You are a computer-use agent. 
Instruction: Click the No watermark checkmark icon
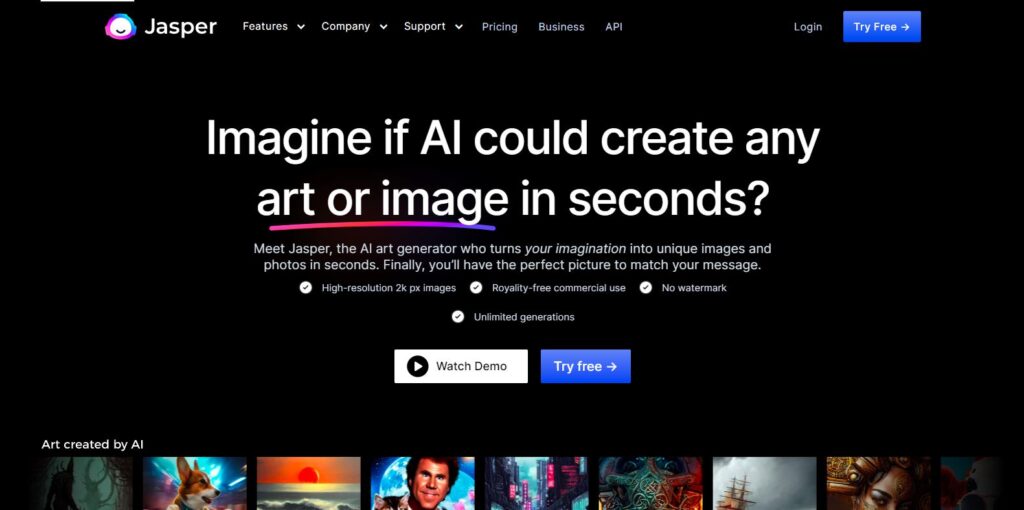[645, 287]
